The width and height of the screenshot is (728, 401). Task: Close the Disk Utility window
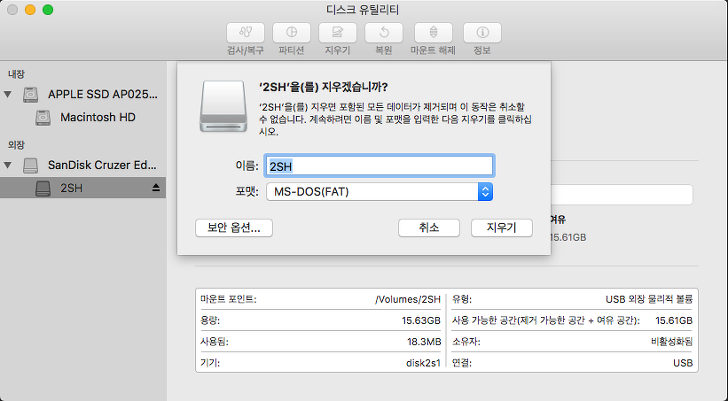[13, 10]
